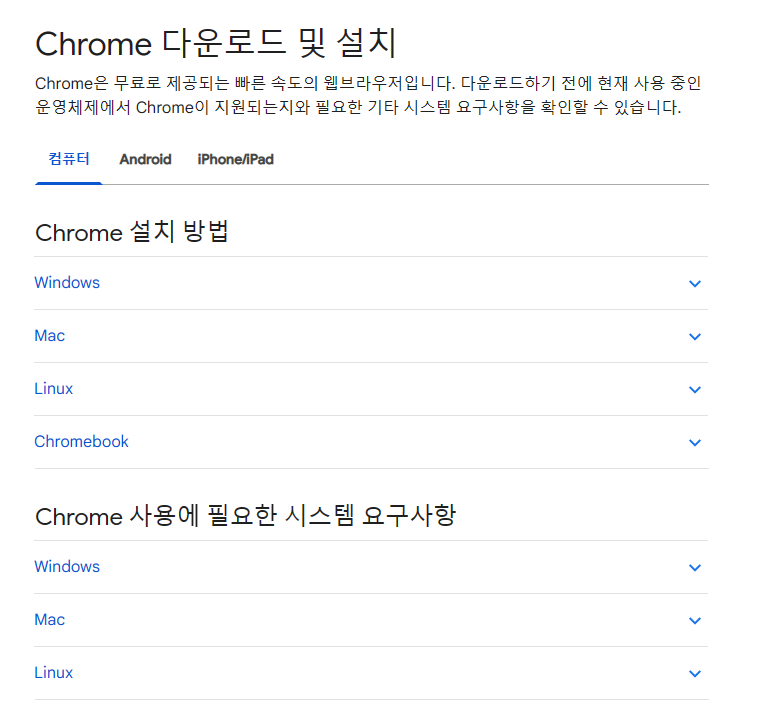Open the iPhone/iPad tab
Image resolution: width=762 pixels, height=722 pixels.
tap(235, 159)
